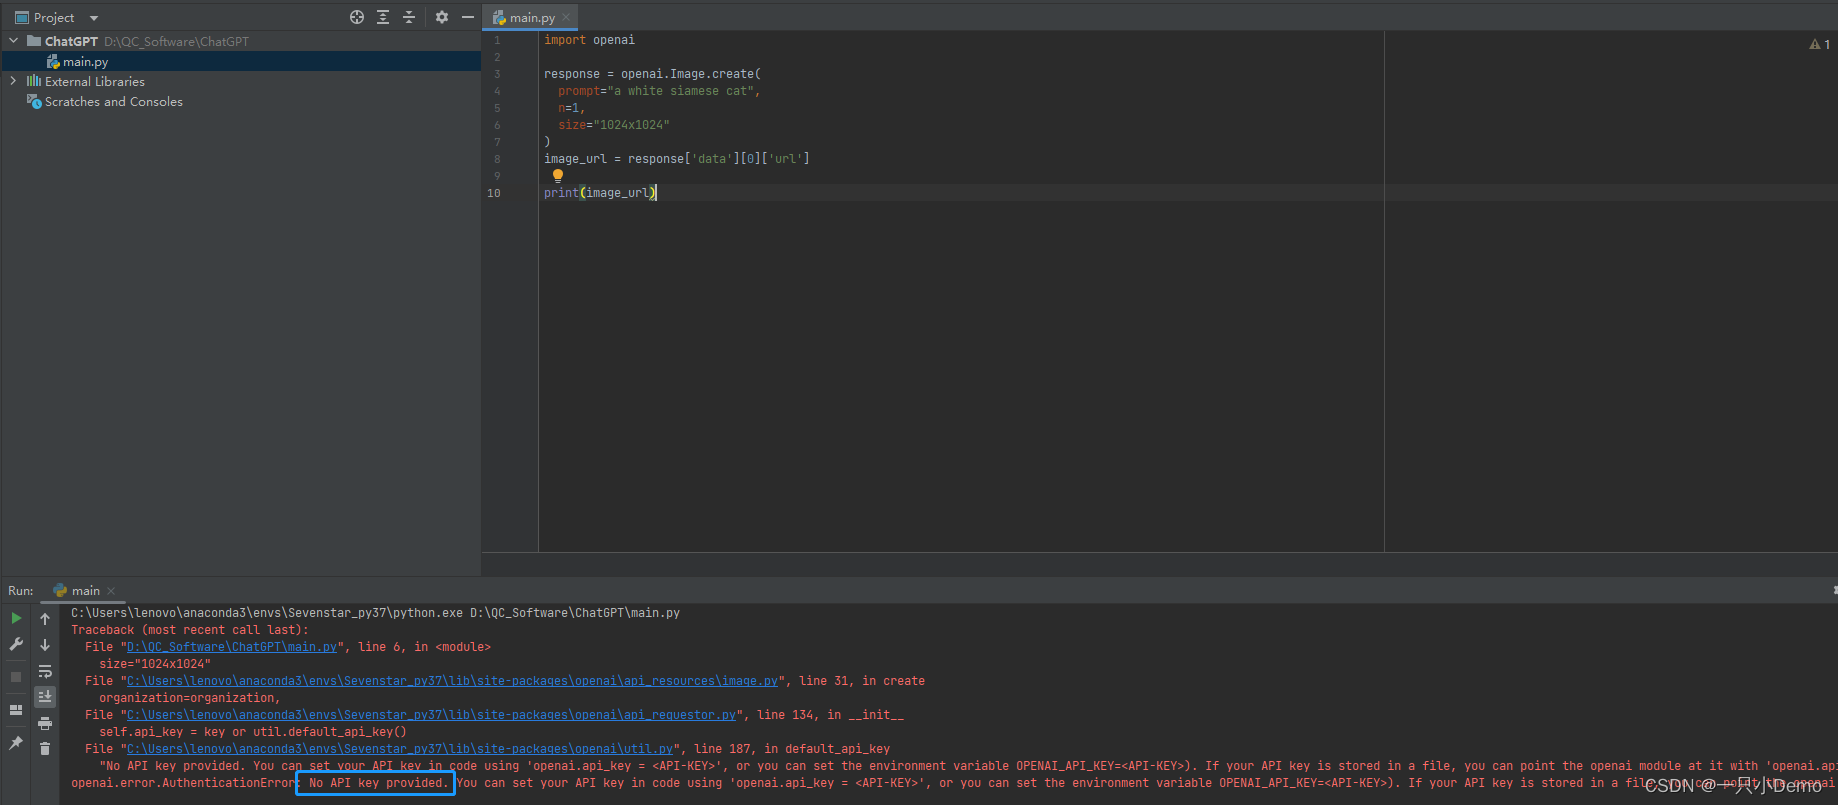Open the api_requestor.py traceback link
The image size is (1838, 805).
431,715
